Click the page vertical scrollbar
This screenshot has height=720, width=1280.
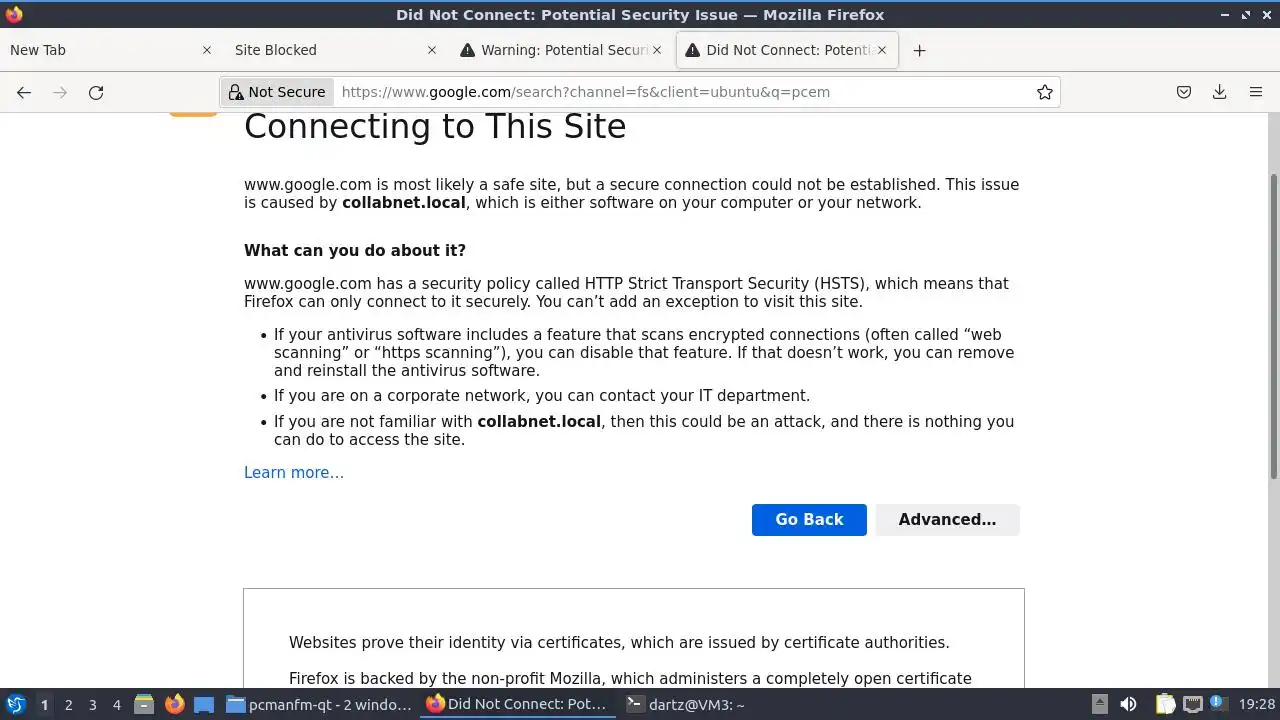(1273, 326)
